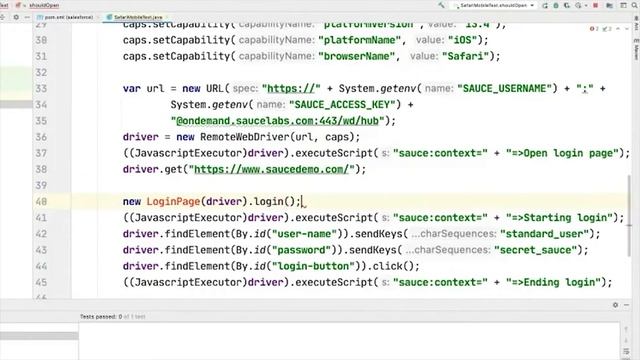Click the "SAUCE_USERNAME" string
The height and width of the screenshot is (360, 640).
[504, 89]
